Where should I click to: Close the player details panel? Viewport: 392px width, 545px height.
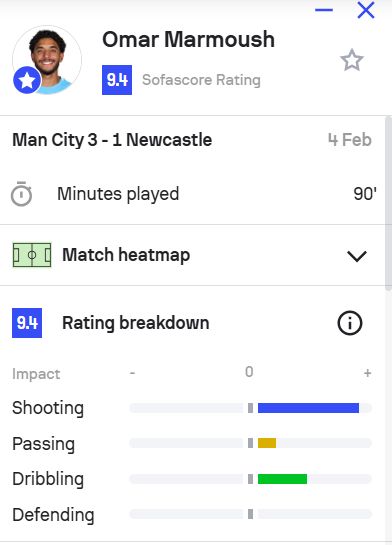coord(366,10)
